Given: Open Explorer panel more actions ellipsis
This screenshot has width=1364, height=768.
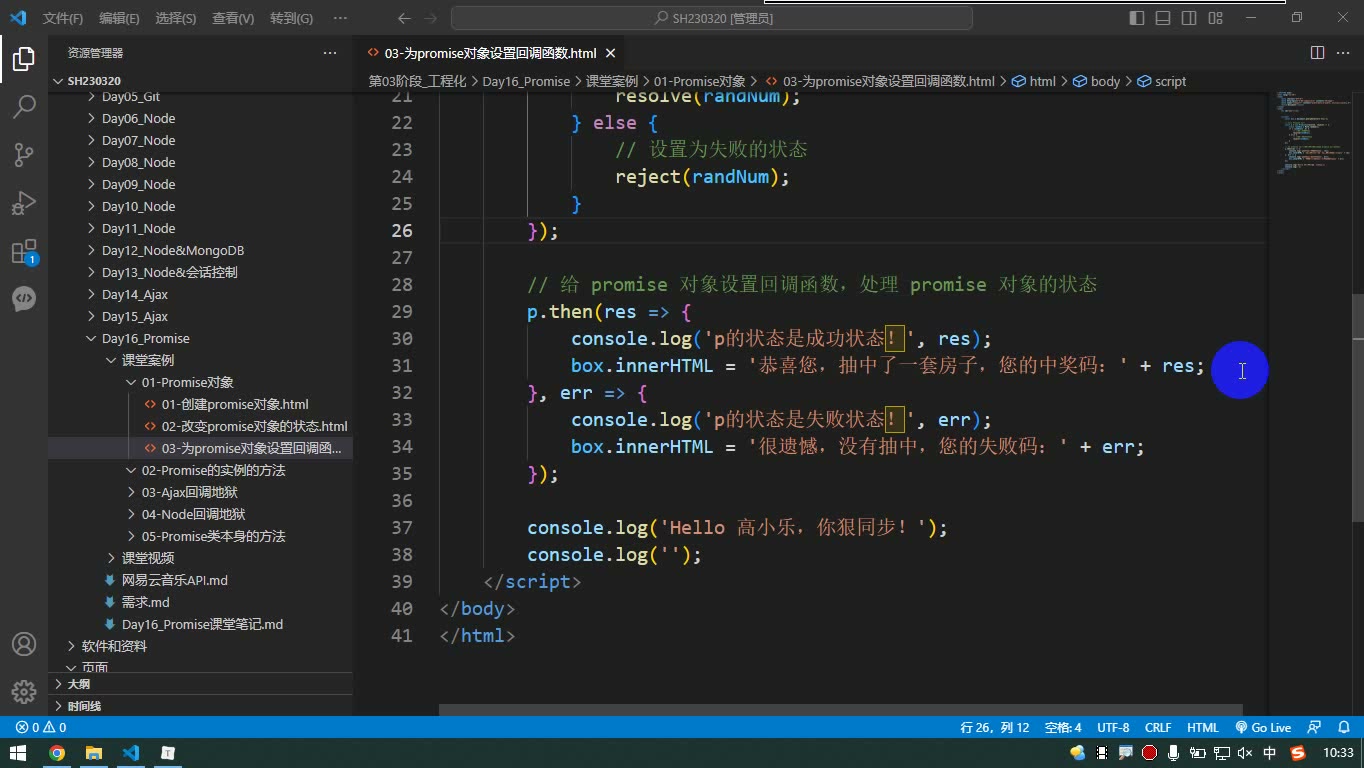Looking at the screenshot, I should (330, 53).
